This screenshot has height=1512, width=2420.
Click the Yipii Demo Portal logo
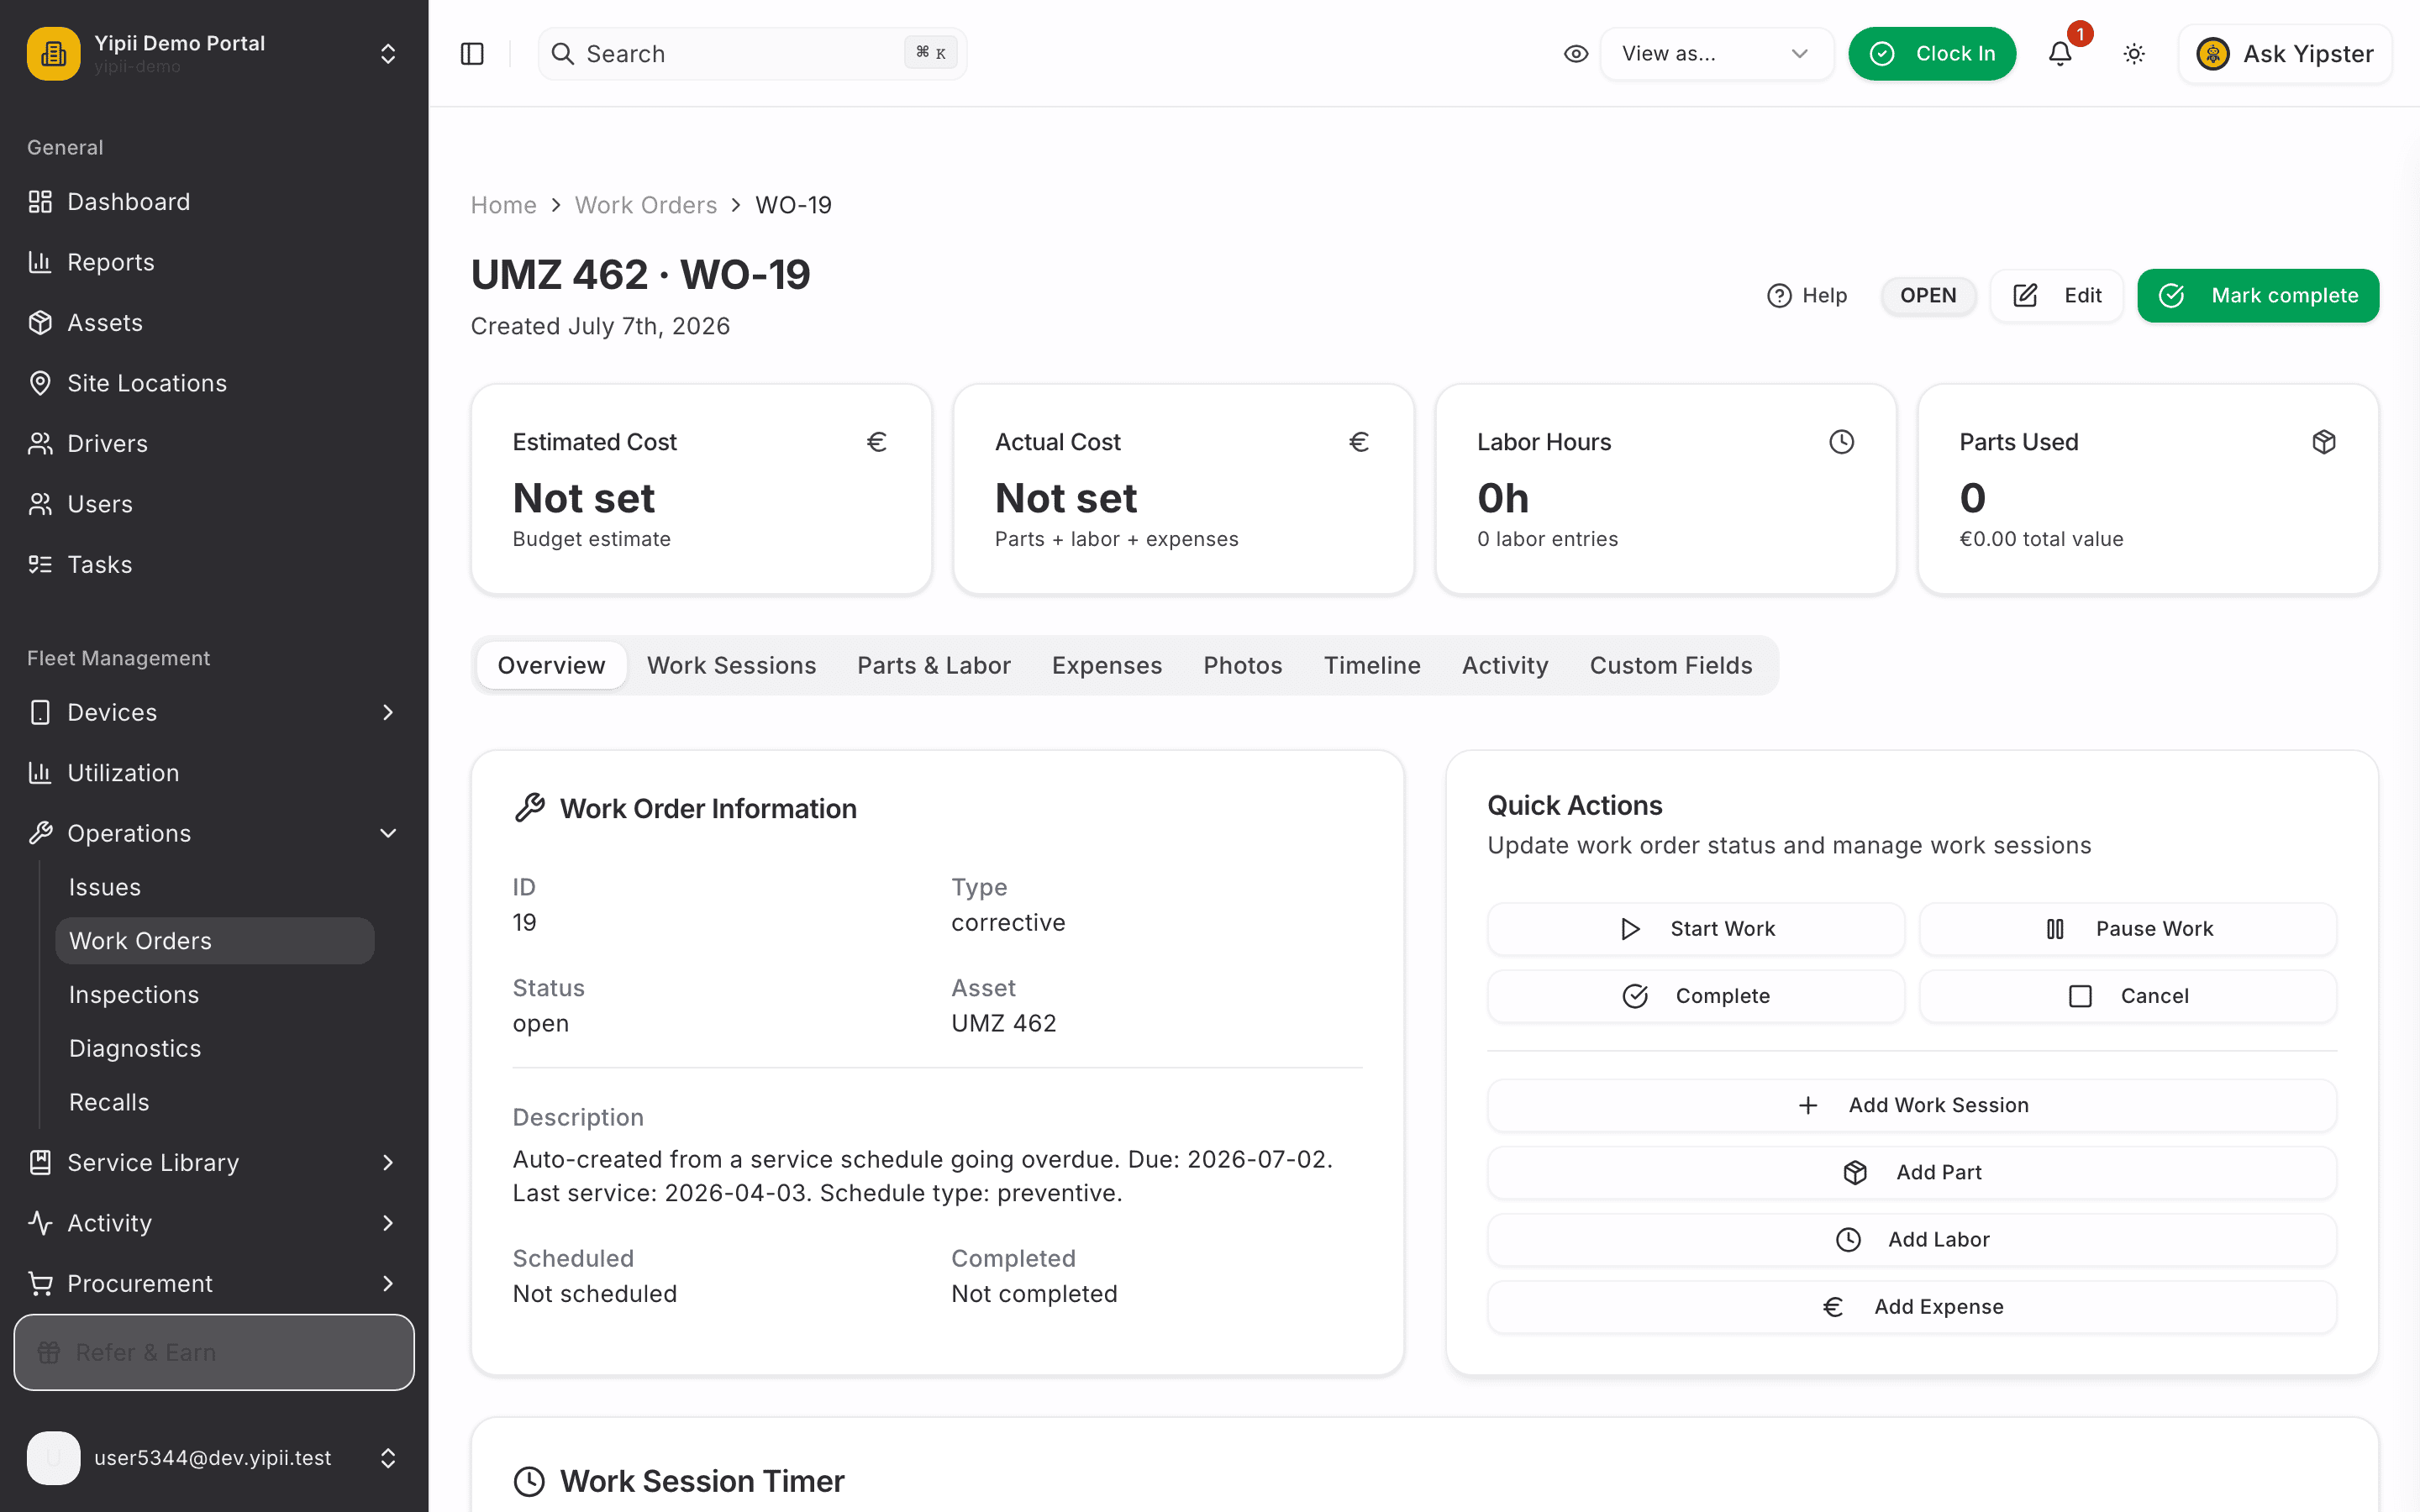[54, 54]
